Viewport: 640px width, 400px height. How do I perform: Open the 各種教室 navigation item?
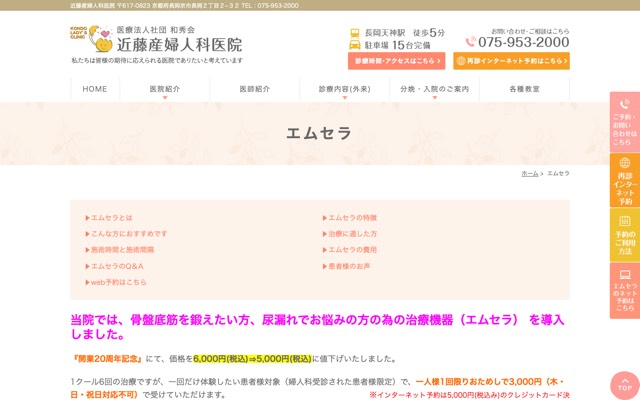coord(524,89)
